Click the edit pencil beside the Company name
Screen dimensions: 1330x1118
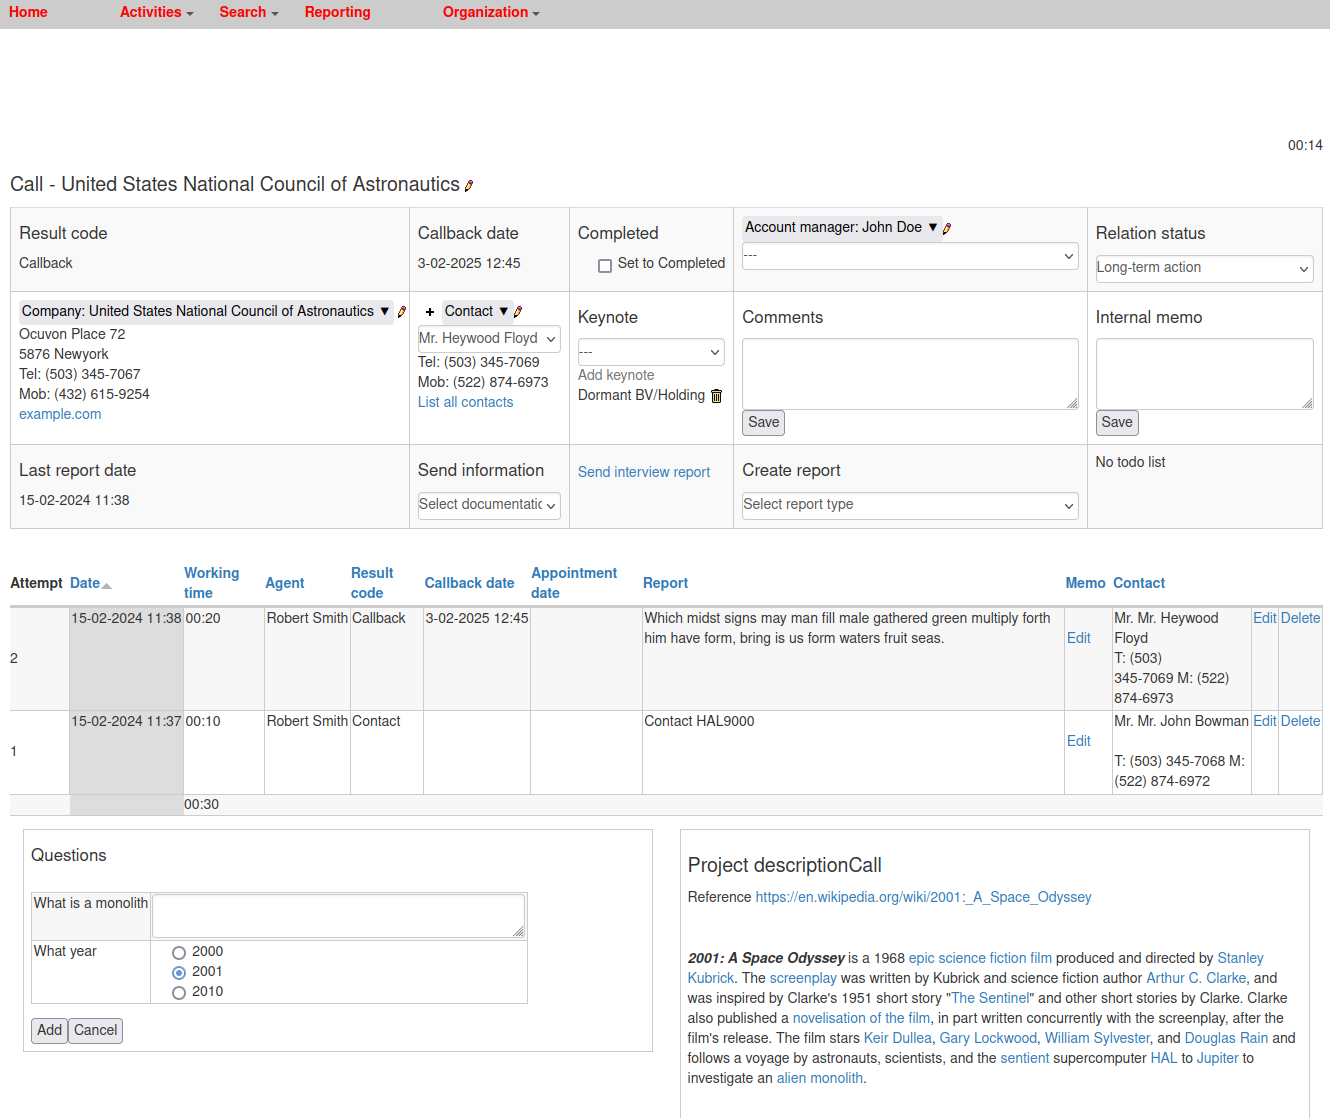pos(402,312)
